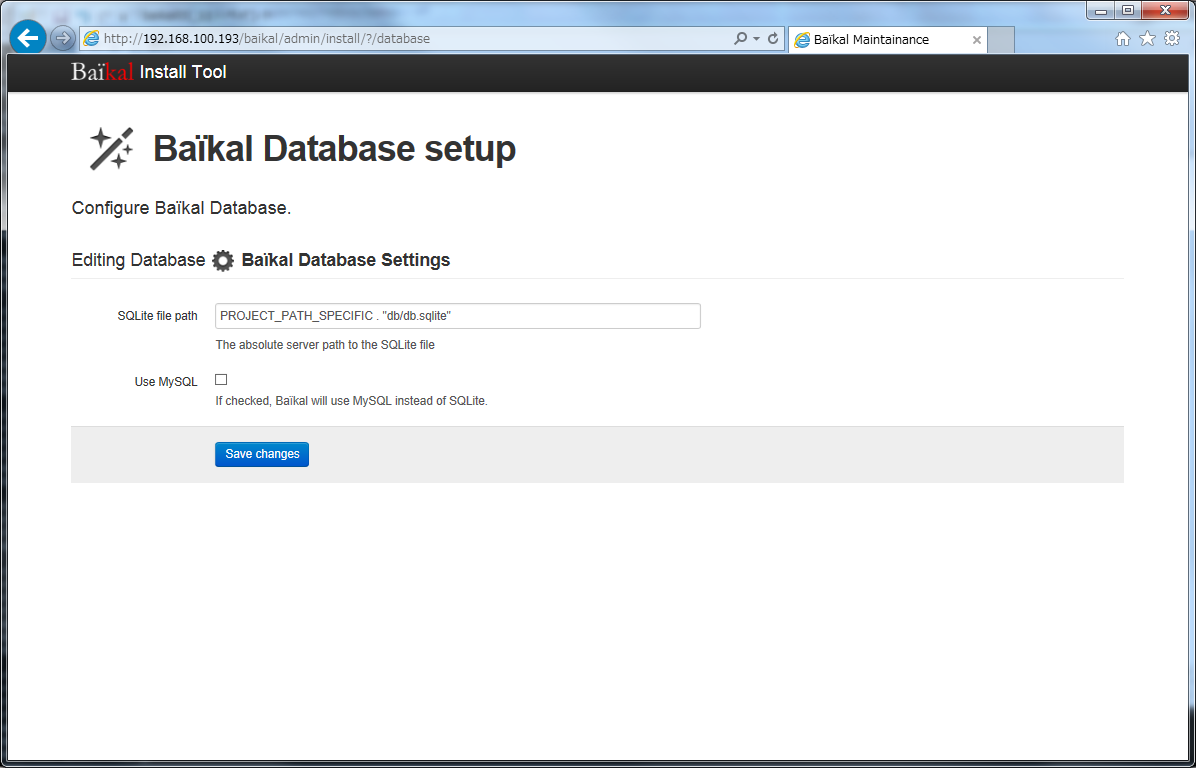Screen dimensions: 1196x768
Task: Close the Baïkal Maintainance tab
Action: pyautogui.click(x=976, y=40)
